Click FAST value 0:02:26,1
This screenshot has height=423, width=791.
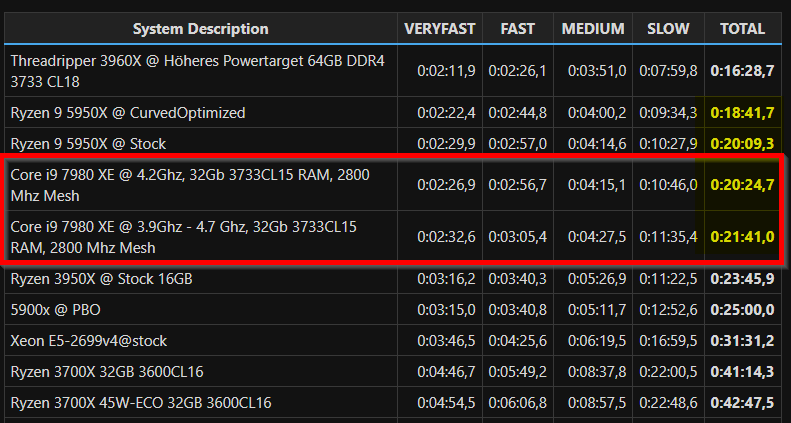coord(518,71)
